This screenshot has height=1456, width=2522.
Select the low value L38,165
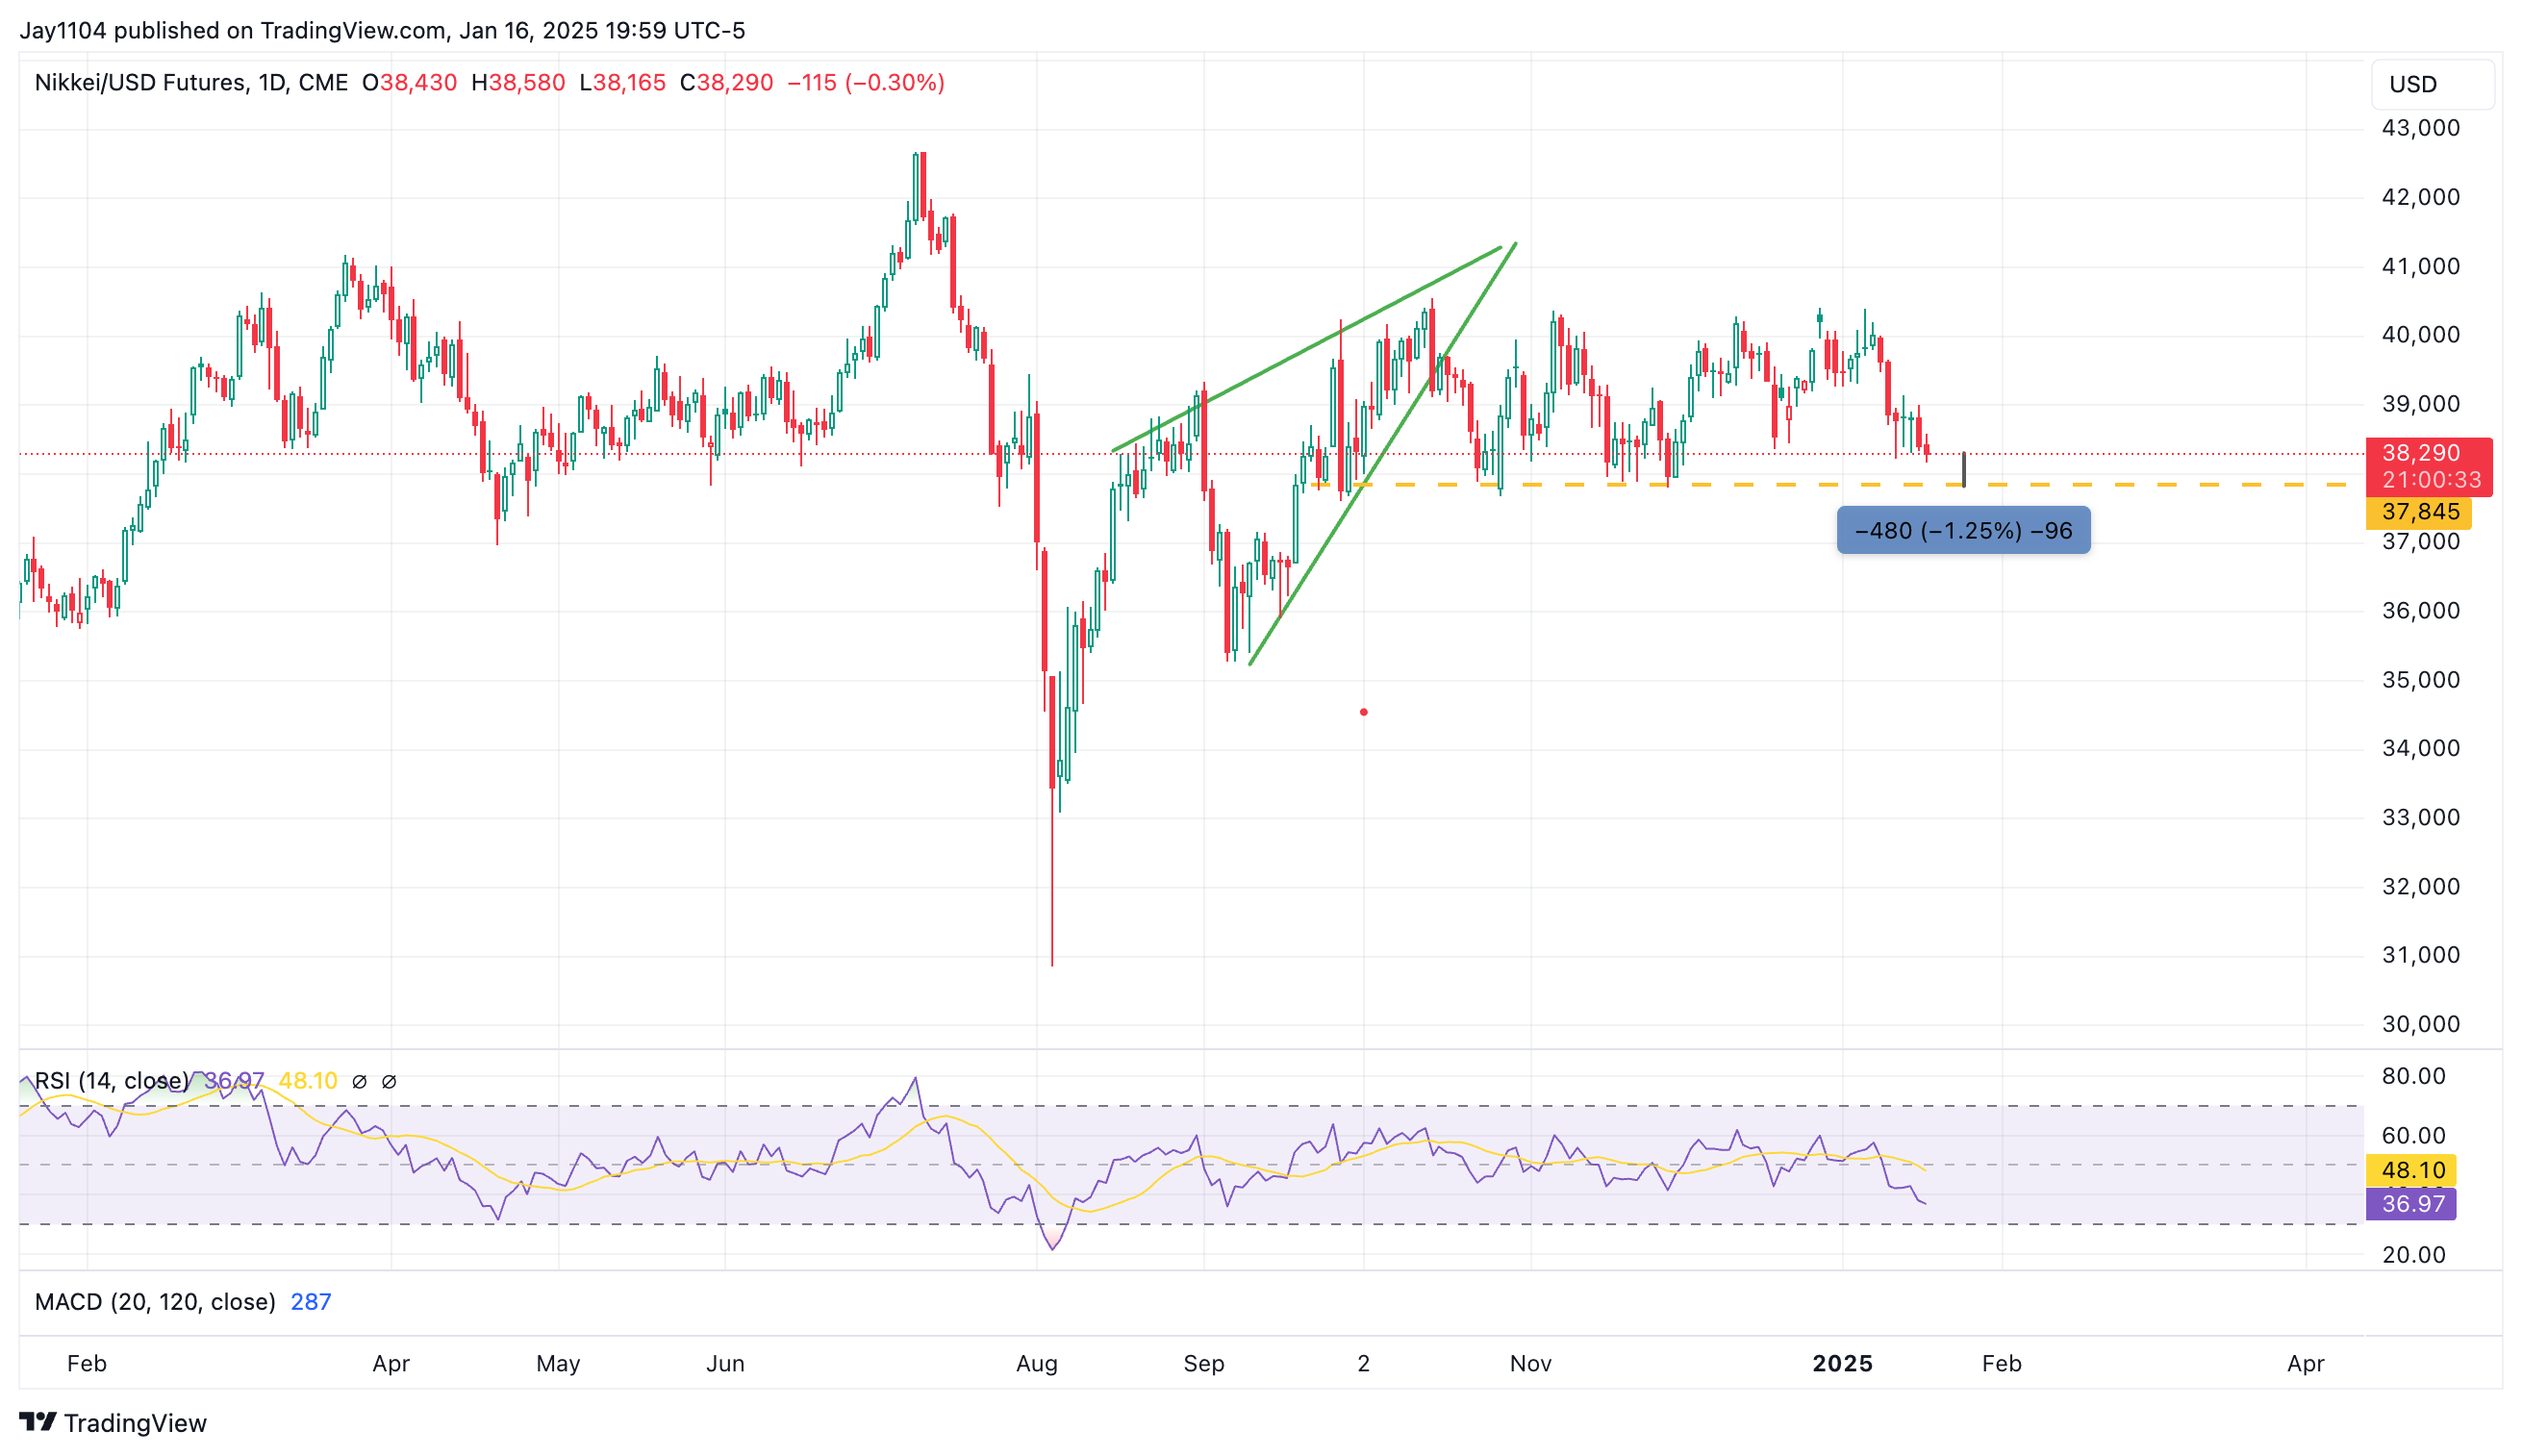pos(622,83)
